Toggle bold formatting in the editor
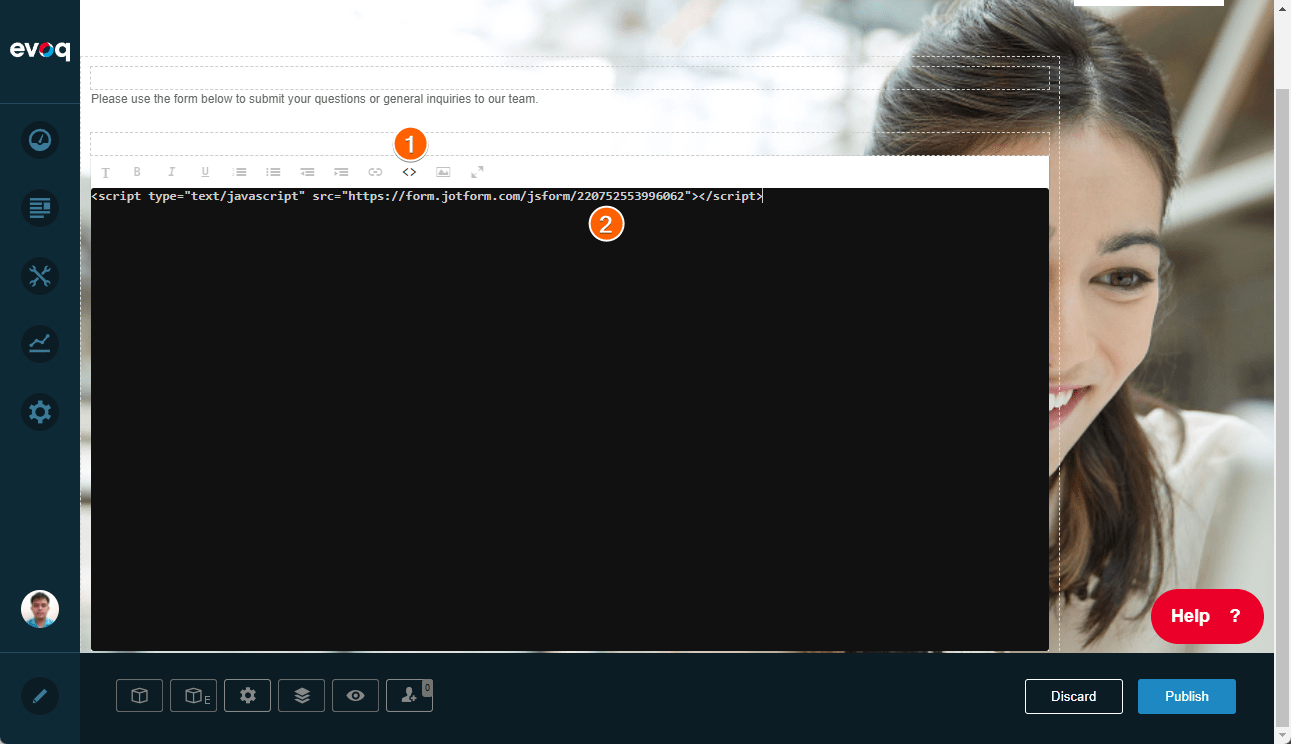Viewport: 1291px width, 744px height. click(x=138, y=171)
